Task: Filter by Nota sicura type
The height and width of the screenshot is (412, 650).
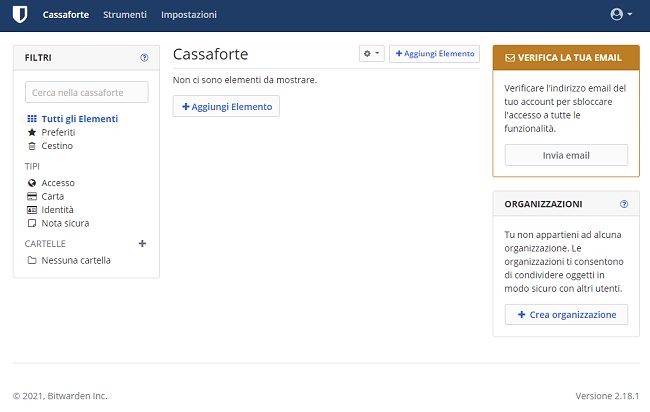Action: (x=58, y=223)
